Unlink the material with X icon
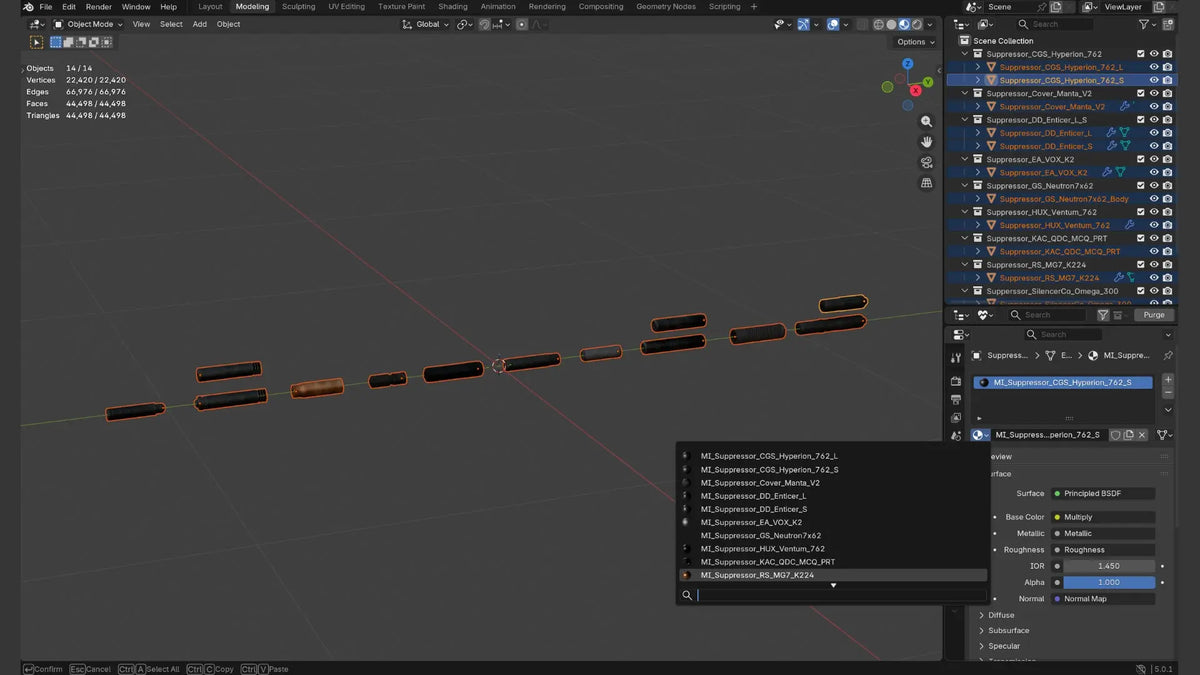Screen dimensions: 1200x675 click(x=1142, y=435)
